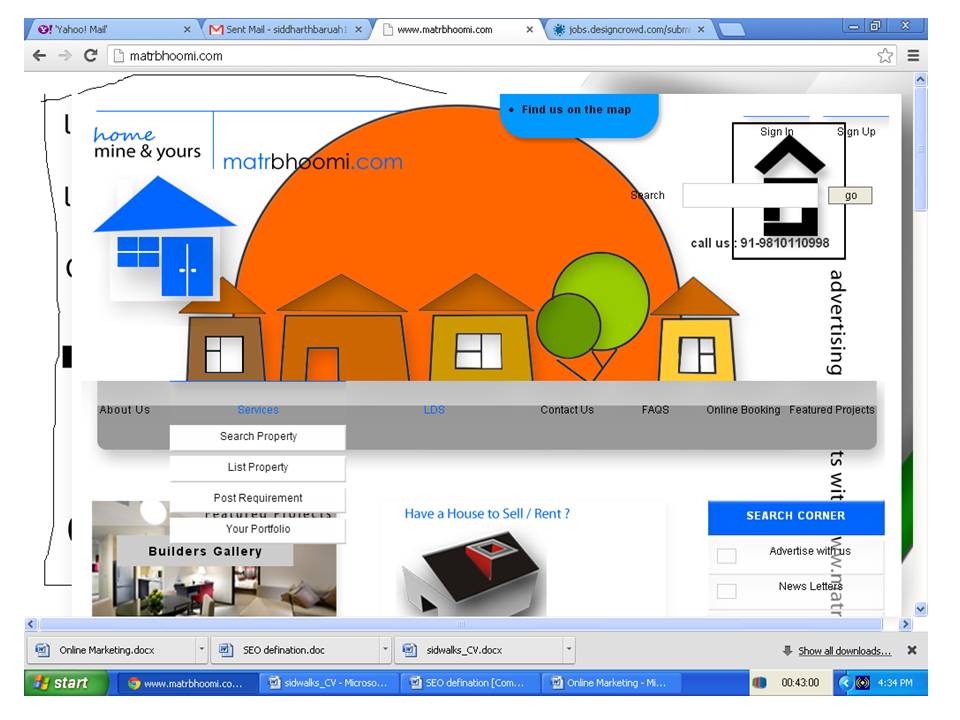Image resolution: width=960 pixels, height=720 pixels.
Task: Open downloaded file sidwalks_CV.docx
Action: pyautogui.click(x=479, y=650)
